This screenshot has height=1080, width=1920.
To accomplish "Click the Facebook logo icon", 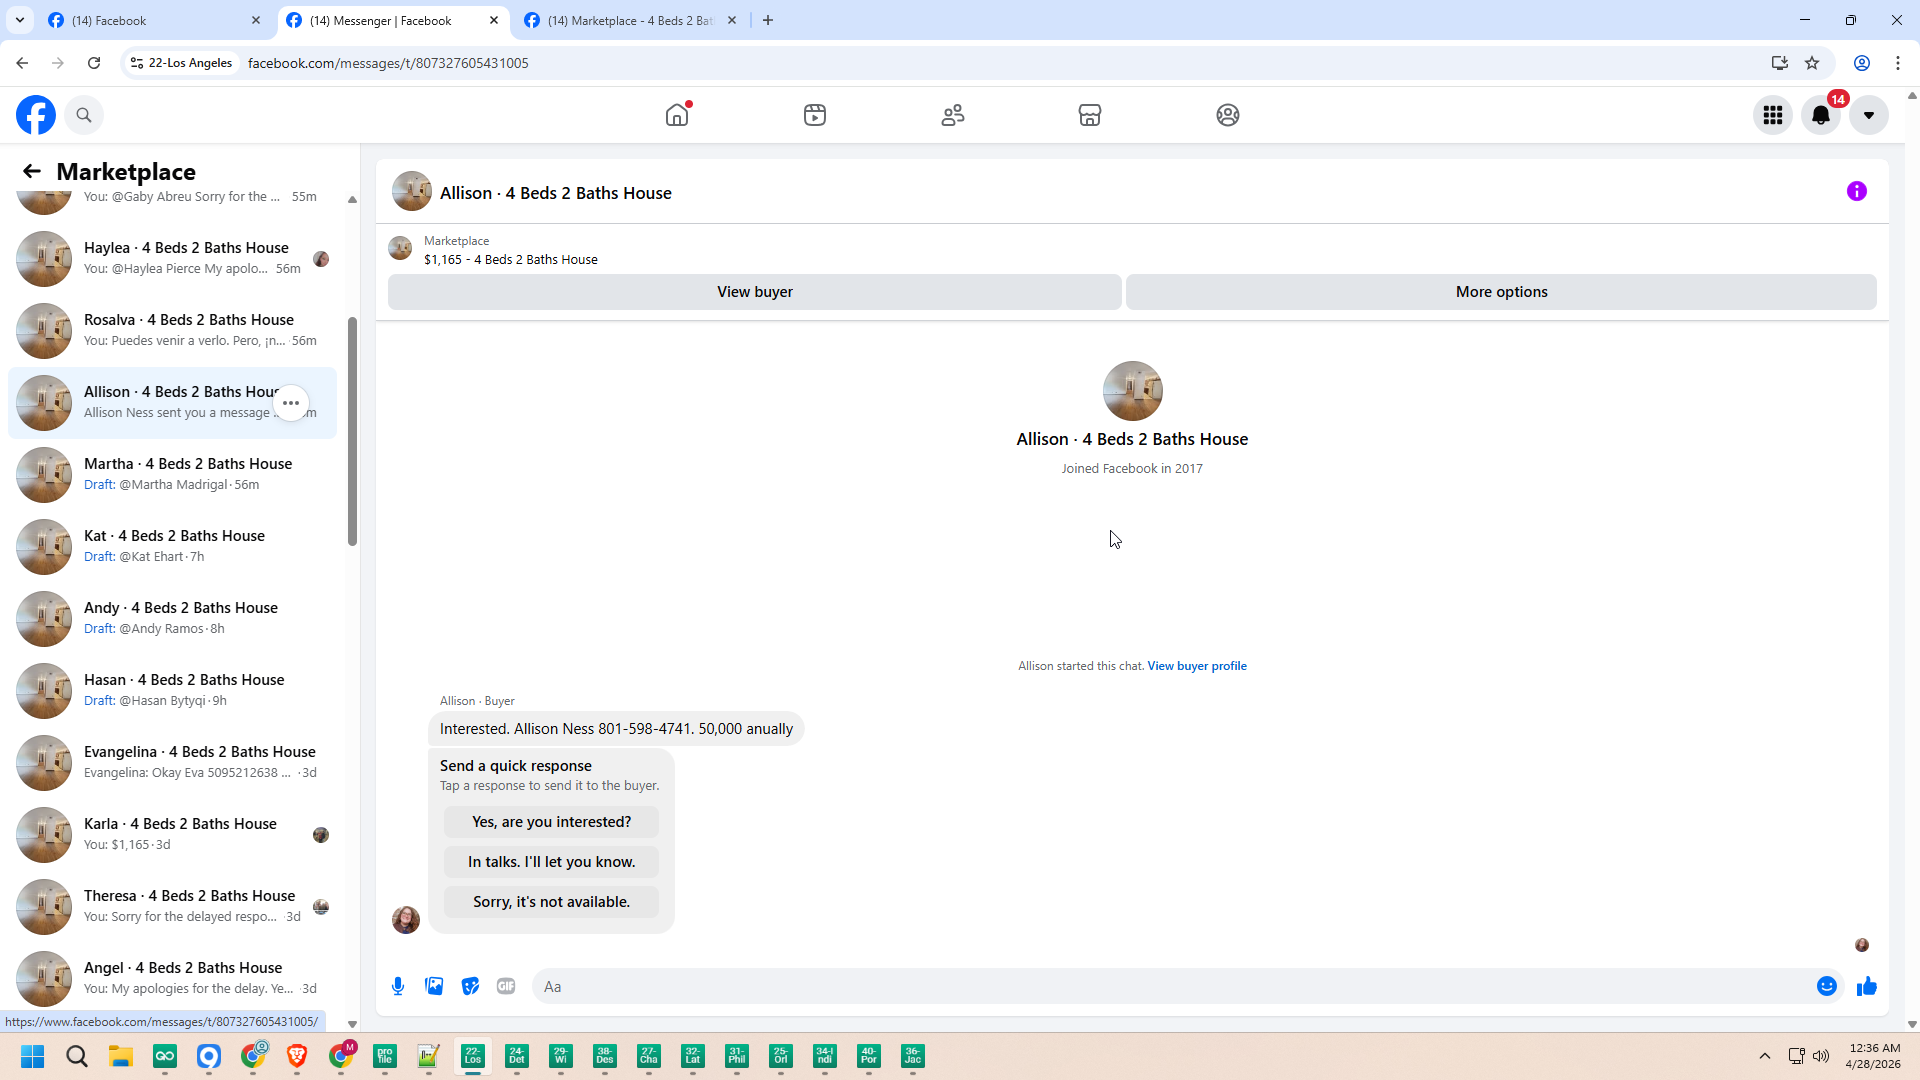I will click(x=36, y=115).
